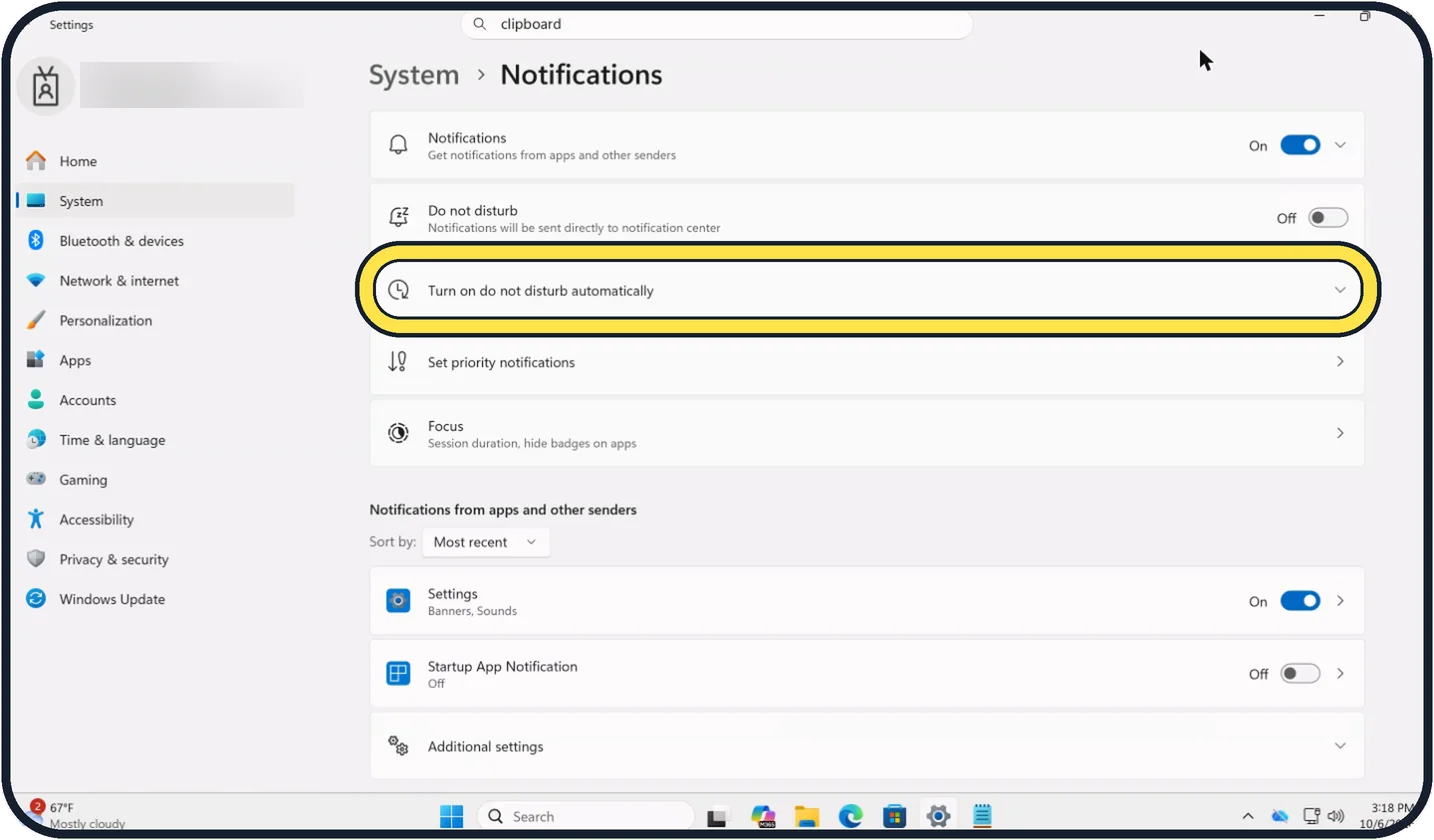This screenshot has width=1434, height=840.
Task: Turn off the Notifications toggle
Action: tap(1300, 145)
